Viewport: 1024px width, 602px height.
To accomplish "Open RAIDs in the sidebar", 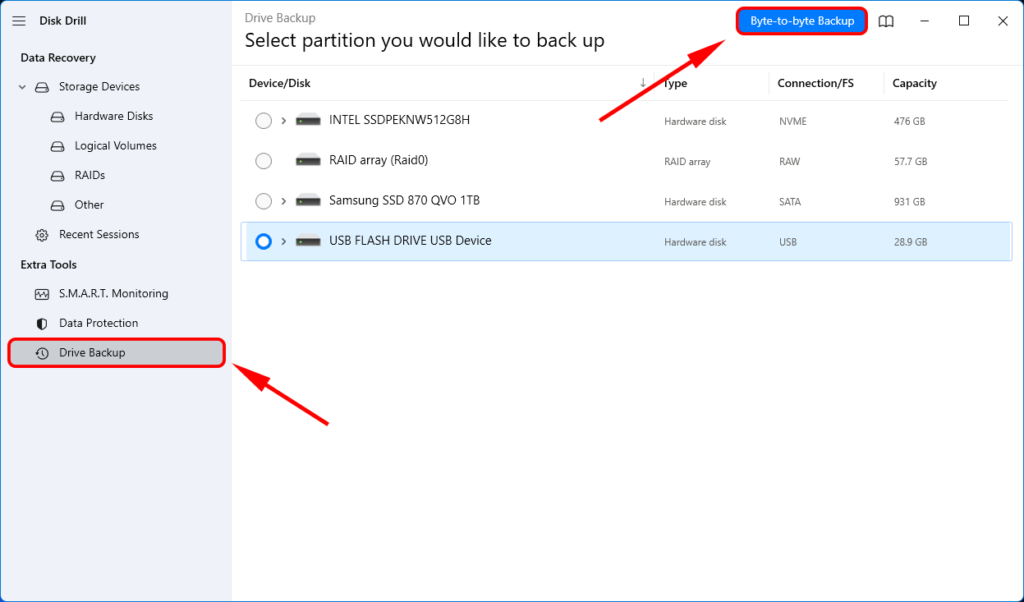I will pos(89,175).
